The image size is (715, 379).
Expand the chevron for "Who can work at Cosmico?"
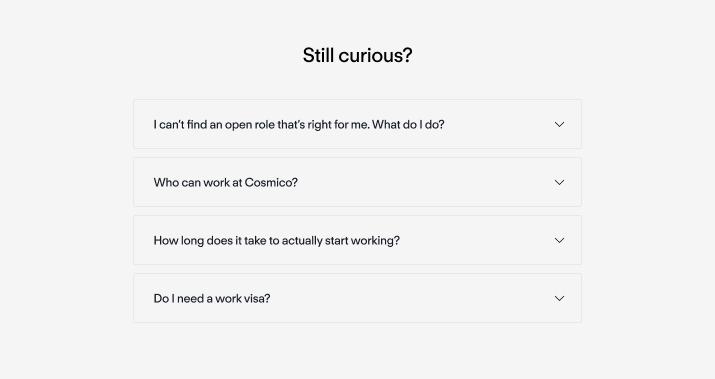point(559,182)
